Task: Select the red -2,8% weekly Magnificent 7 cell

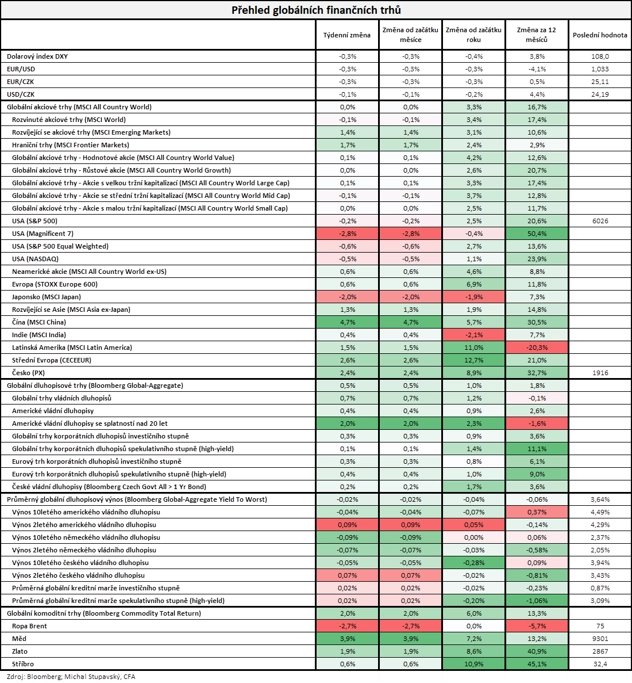Action: [347, 233]
